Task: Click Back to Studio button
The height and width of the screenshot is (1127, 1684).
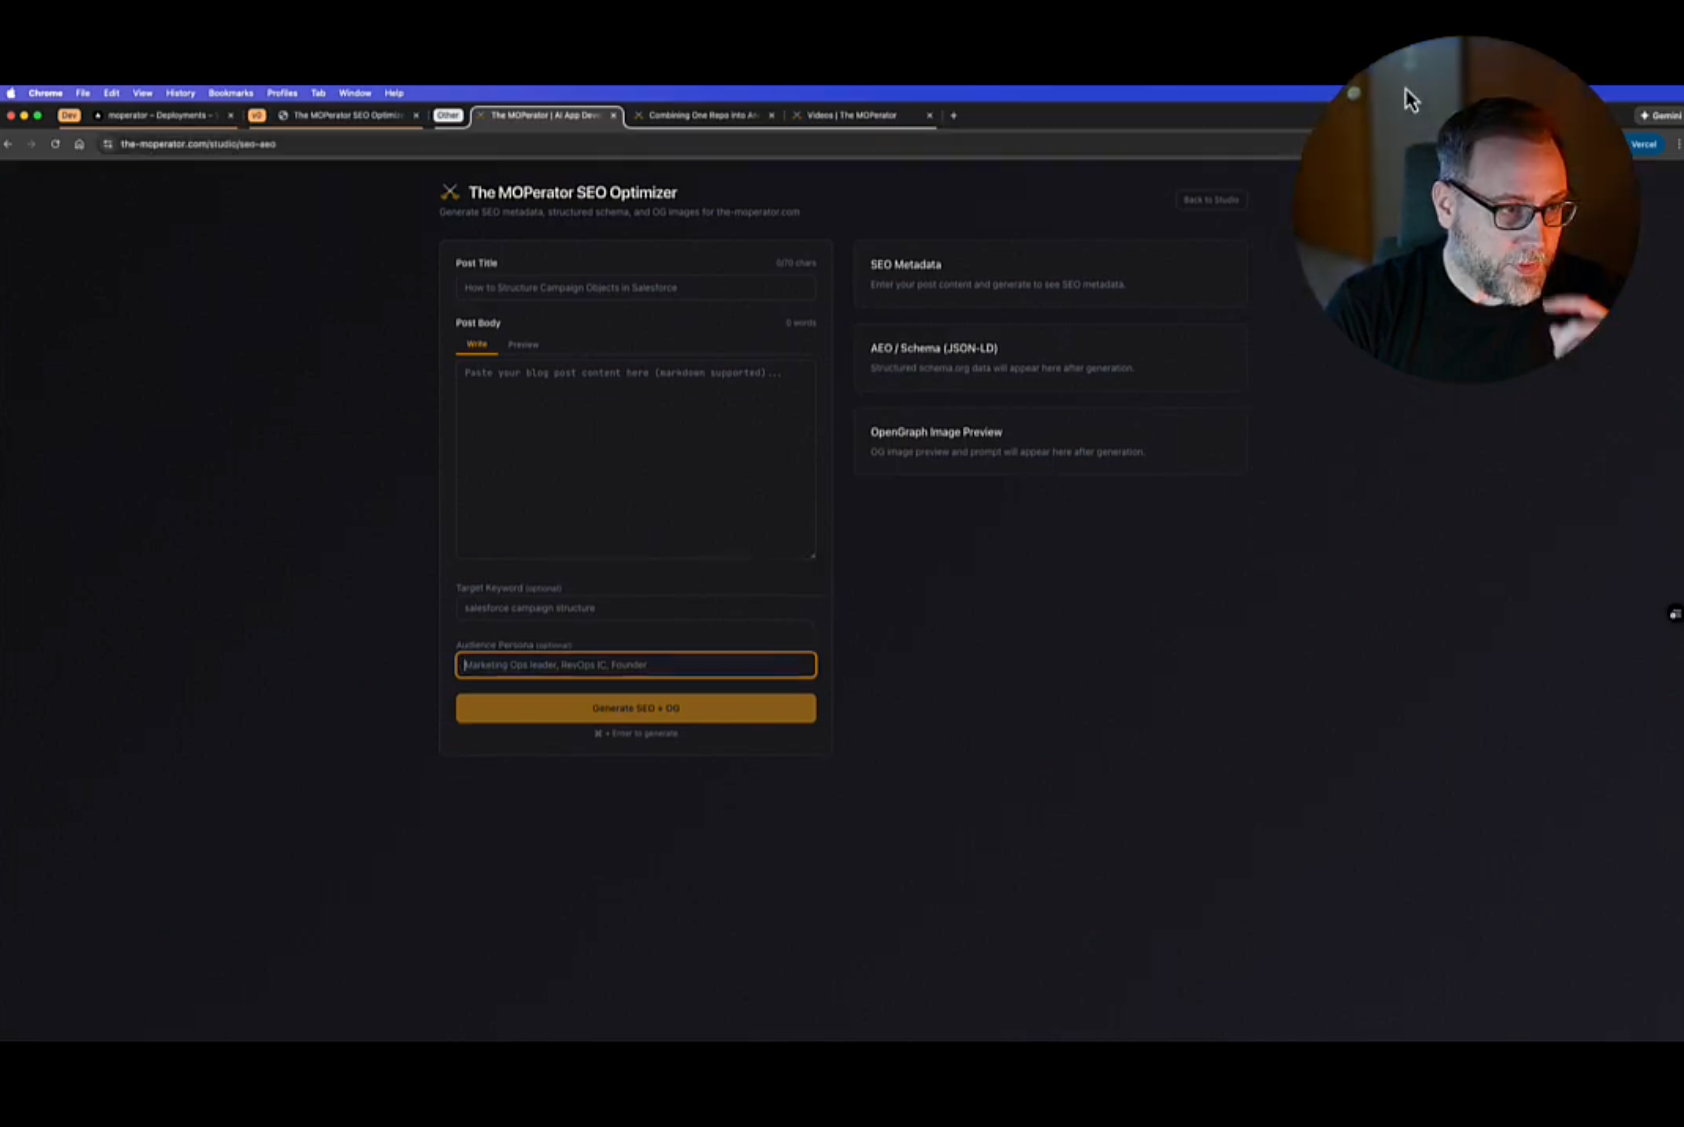Action: 1211,200
